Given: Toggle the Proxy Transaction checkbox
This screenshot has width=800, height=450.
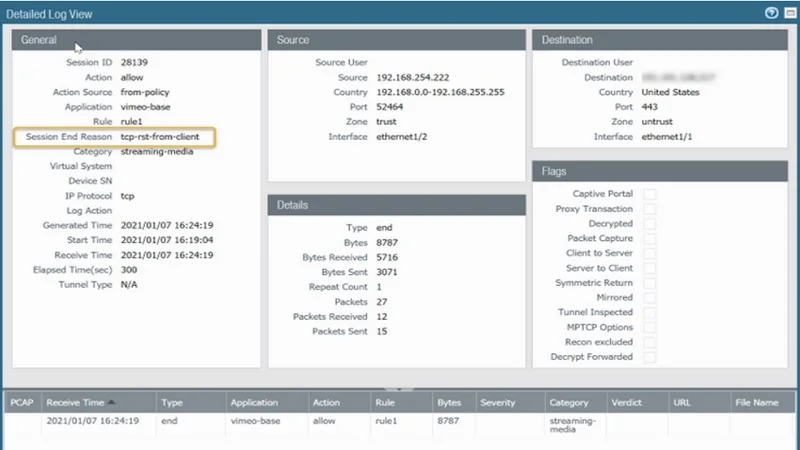Looking at the screenshot, I should point(649,209).
